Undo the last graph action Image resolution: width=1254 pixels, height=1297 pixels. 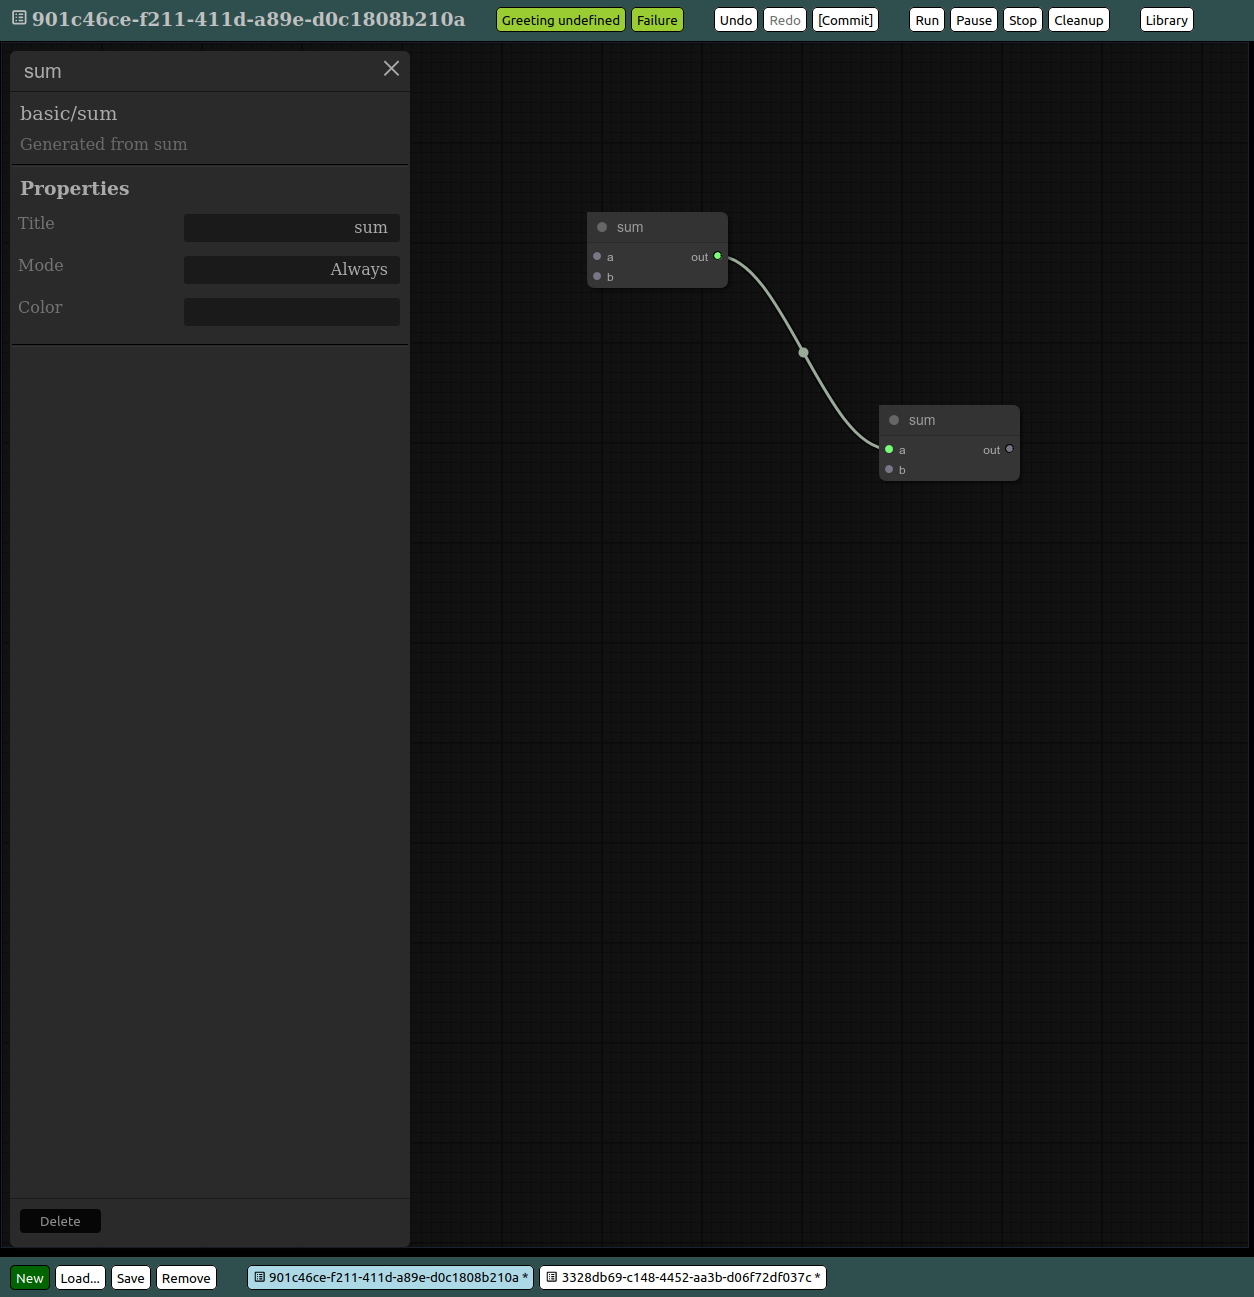(x=736, y=20)
